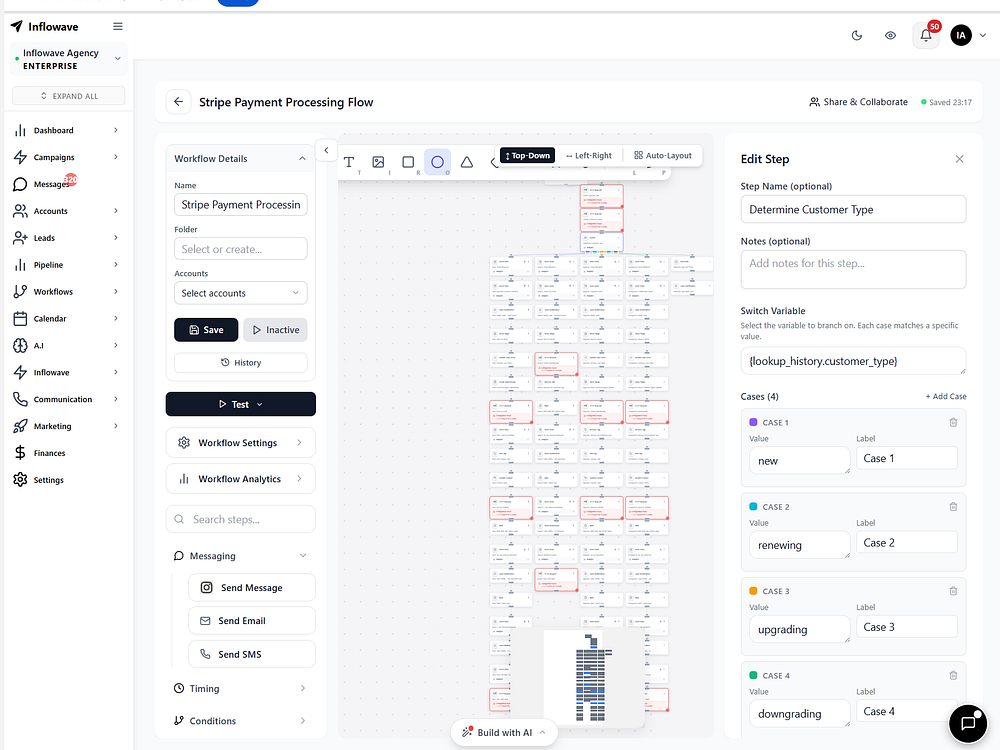
Task: Open workflow History
Action: pyautogui.click(x=240, y=362)
